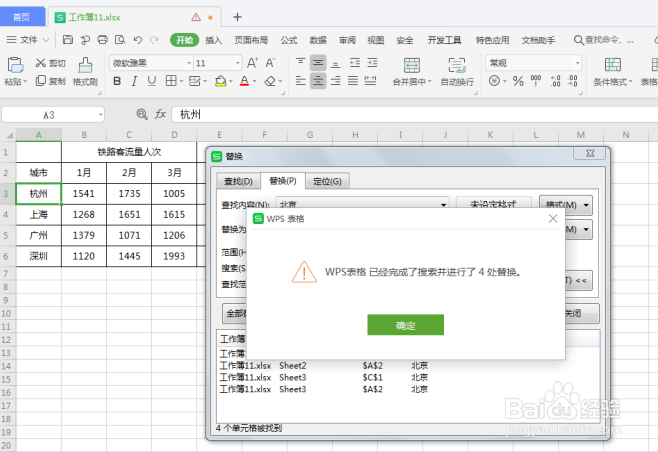
Task: Toggle vertical middle alignment
Action: coord(318,63)
